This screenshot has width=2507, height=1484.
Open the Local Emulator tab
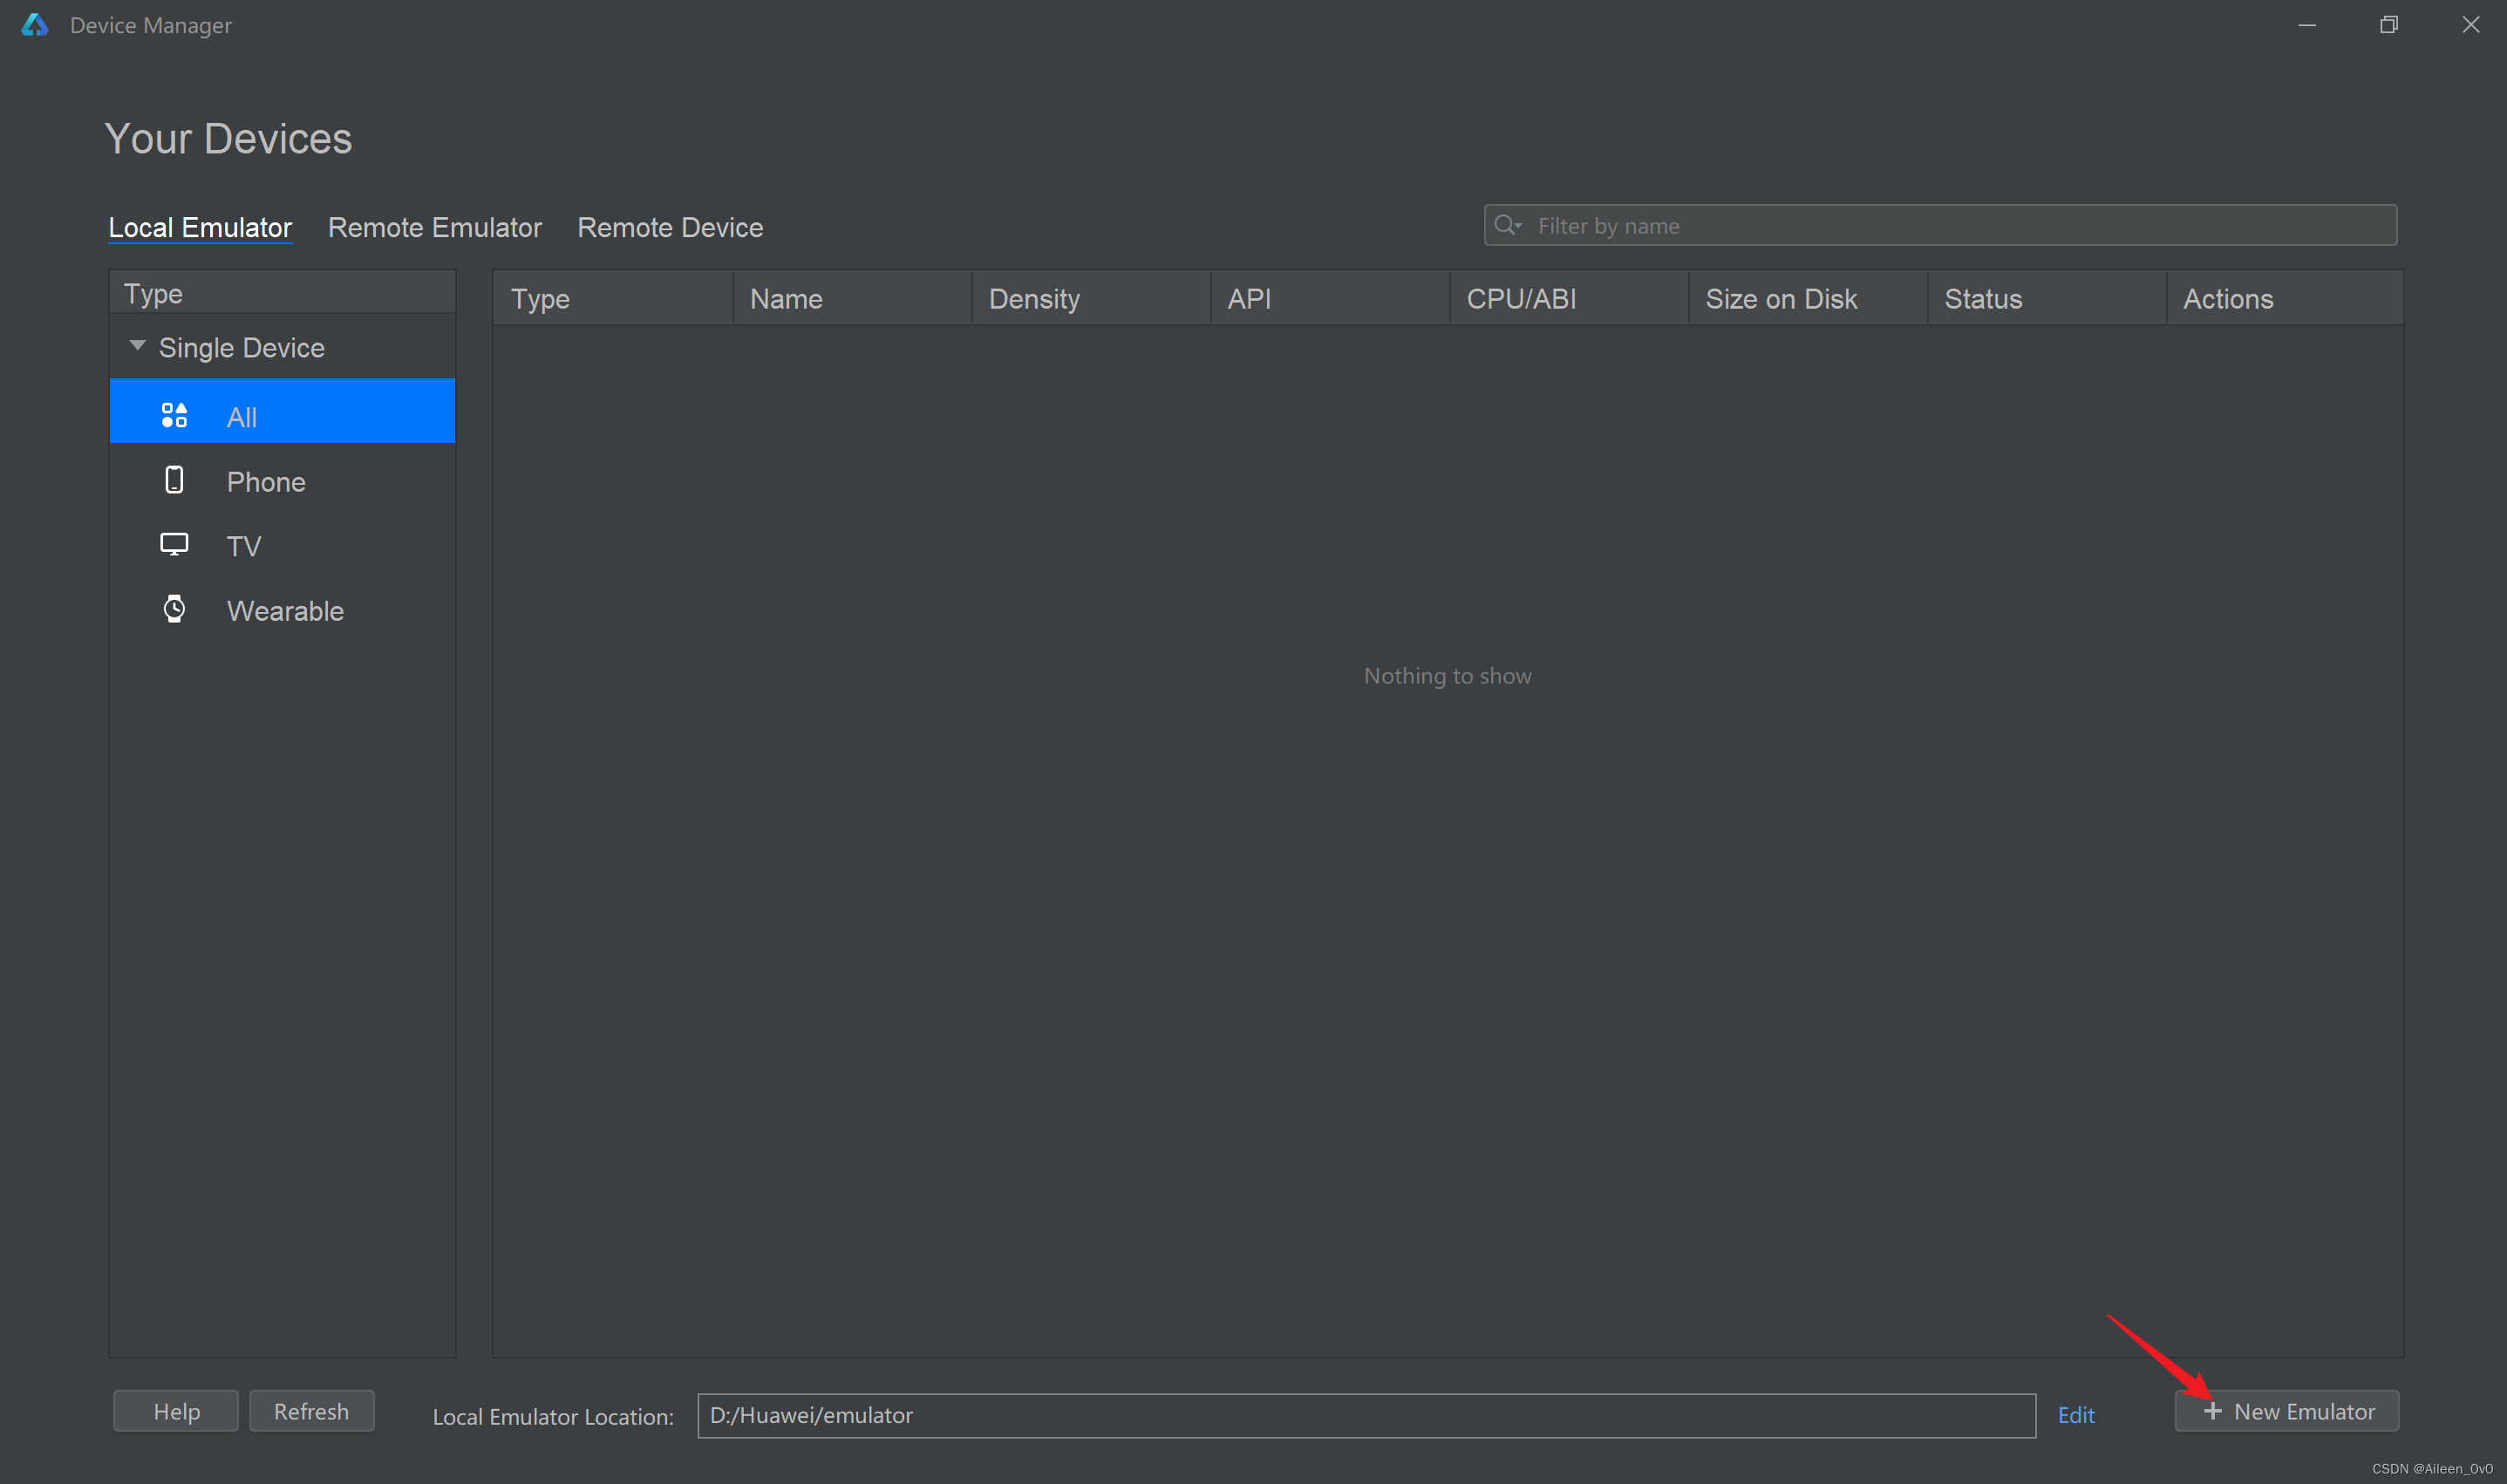point(200,226)
